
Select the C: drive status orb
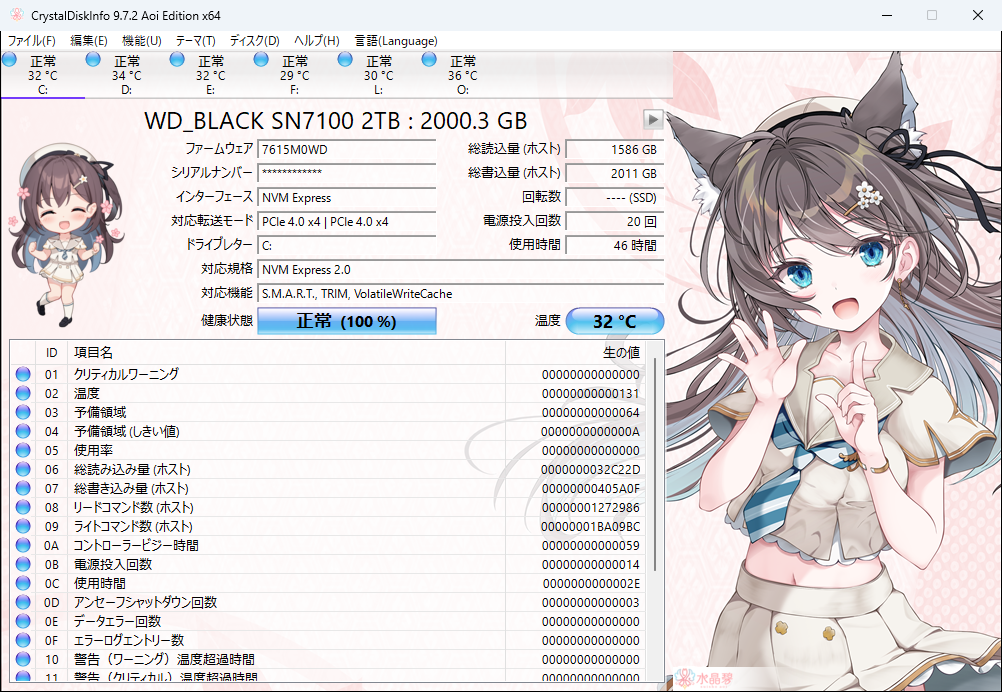point(10,61)
